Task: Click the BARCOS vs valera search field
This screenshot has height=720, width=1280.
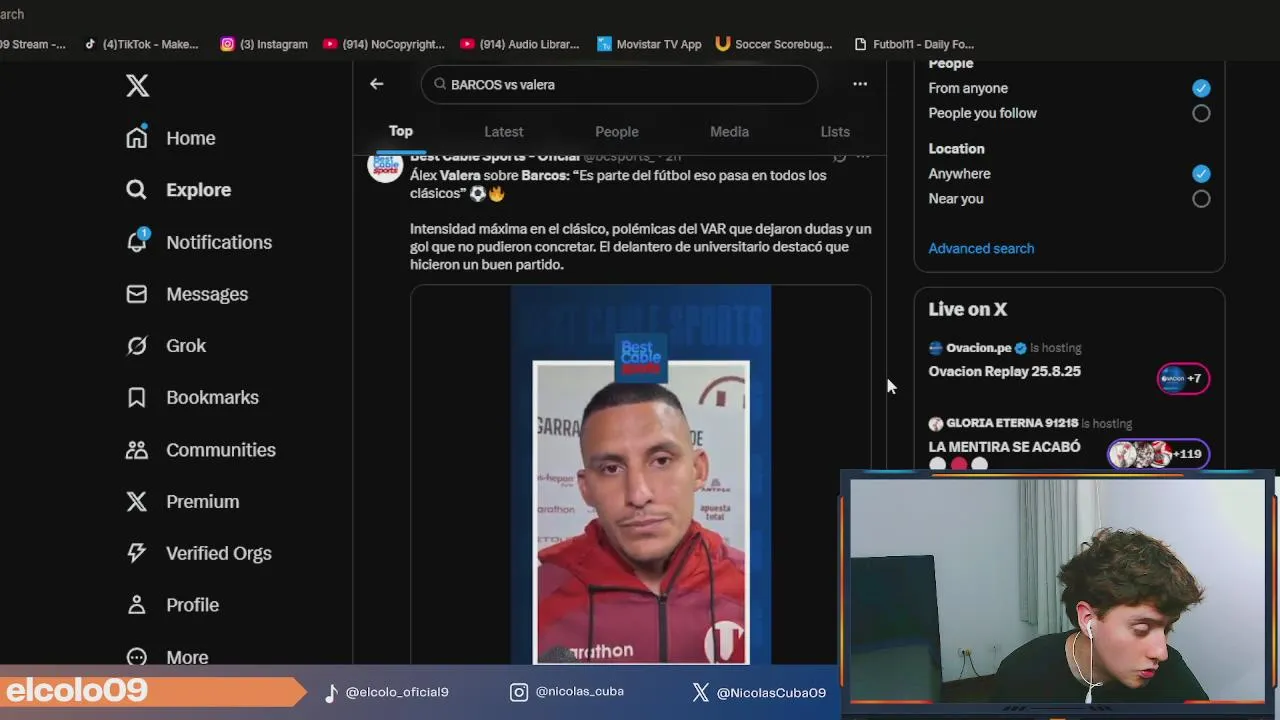Action: coord(619,84)
